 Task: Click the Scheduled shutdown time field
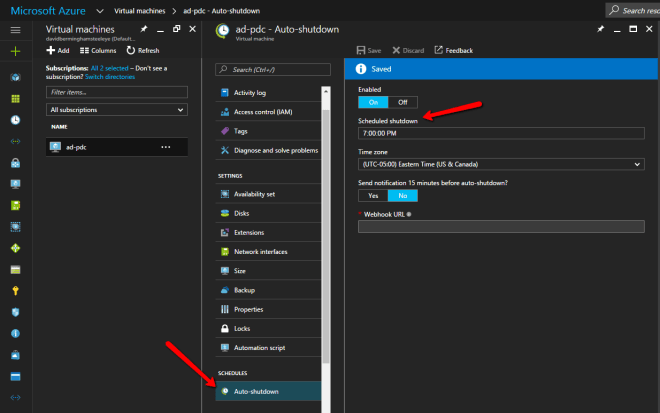tap(500, 133)
